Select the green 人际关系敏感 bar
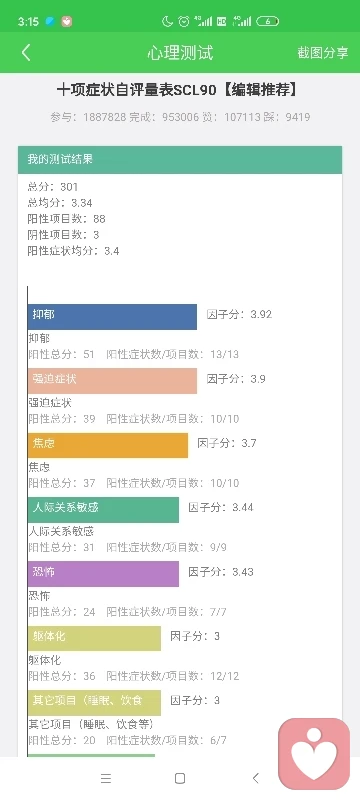The width and height of the screenshot is (360, 800). click(x=104, y=510)
